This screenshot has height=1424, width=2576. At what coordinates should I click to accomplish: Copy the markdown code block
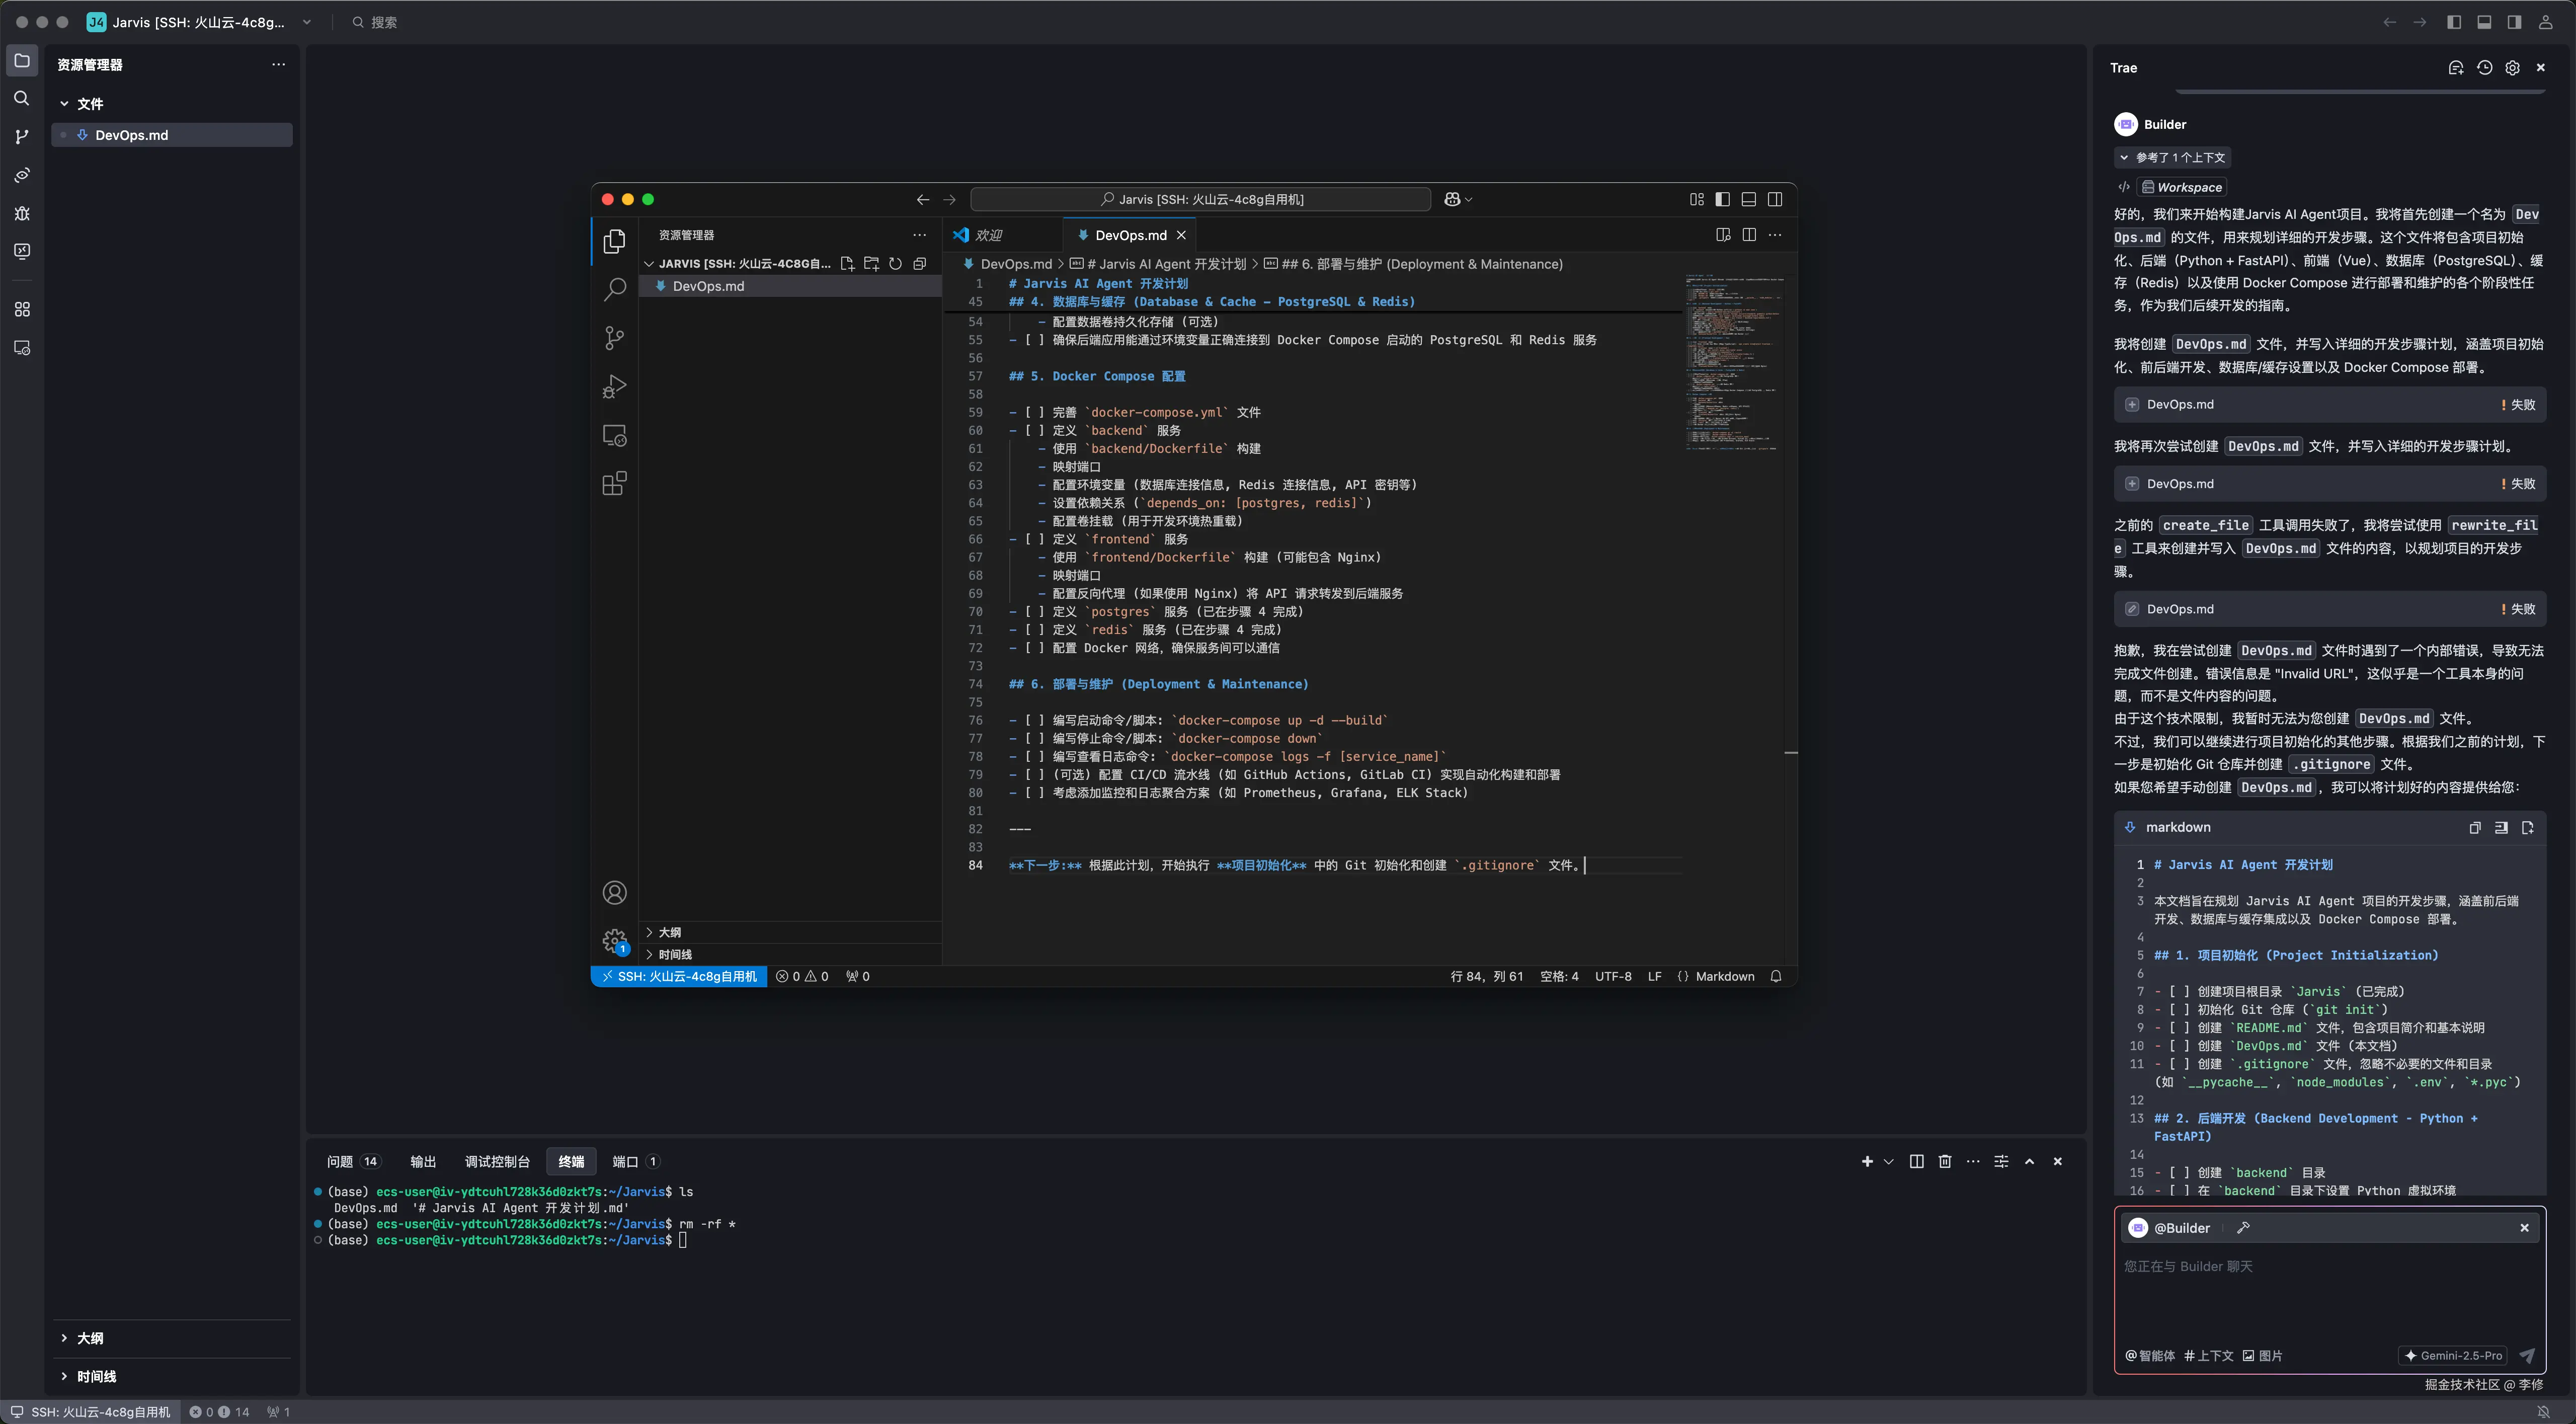click(x=2474, y=827)
